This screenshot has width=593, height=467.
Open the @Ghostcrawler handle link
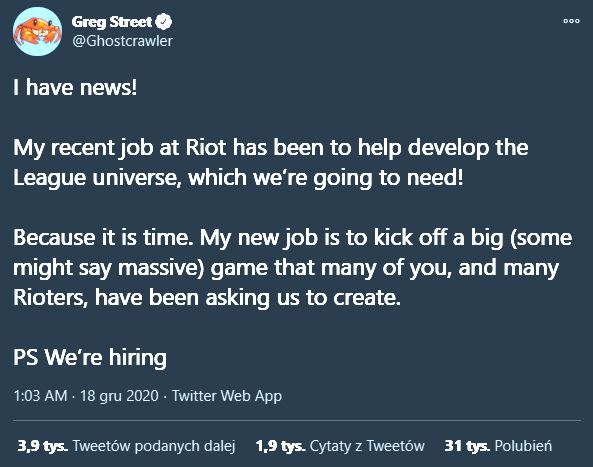pyautogui.click(x=122, y=41)
